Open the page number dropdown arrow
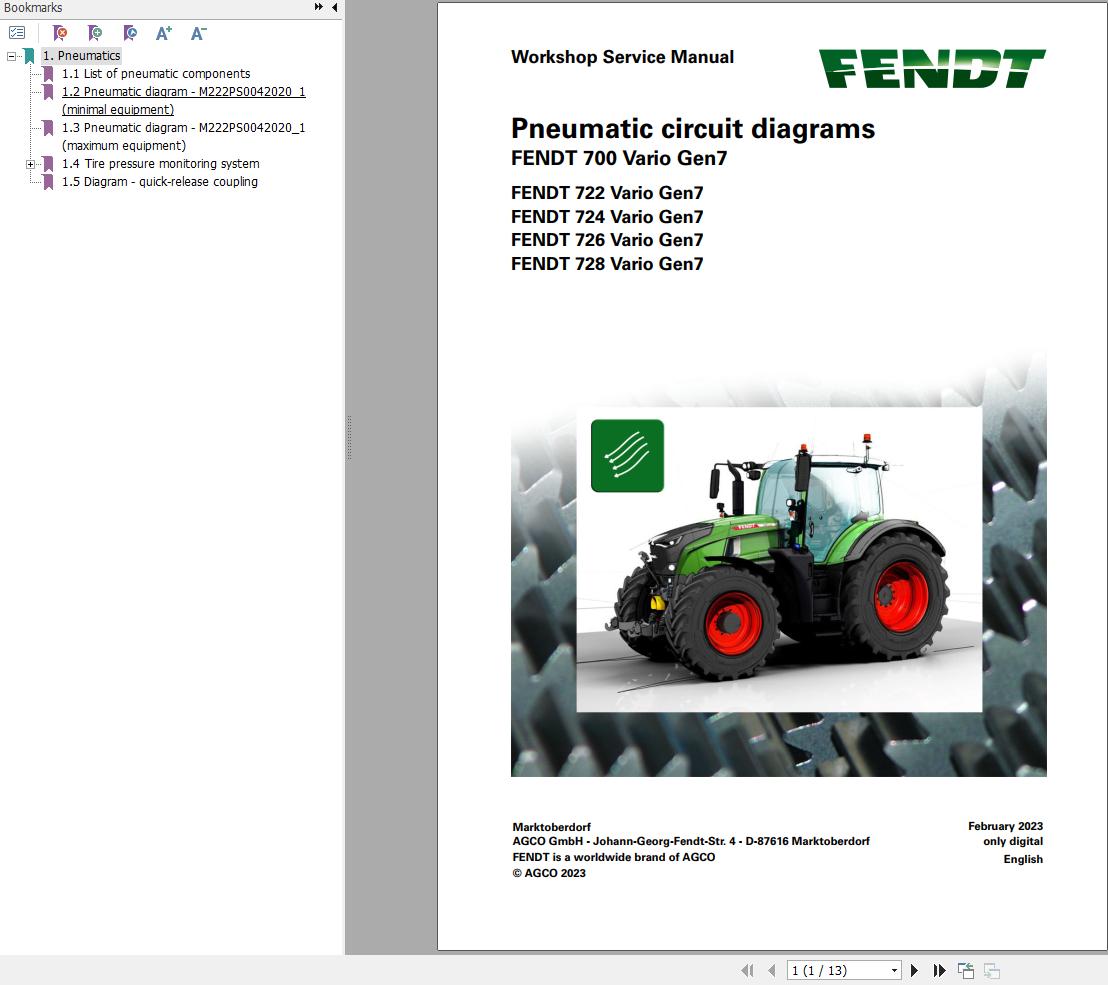 895,970
